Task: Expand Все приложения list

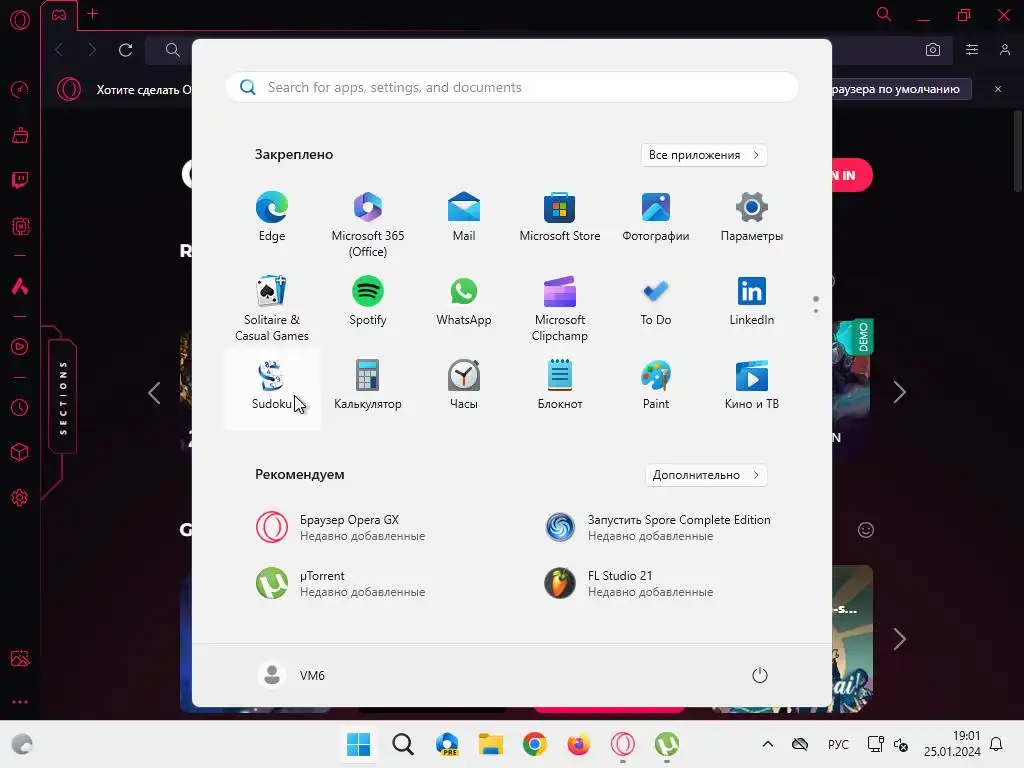Action: click(x=704, y=155)
